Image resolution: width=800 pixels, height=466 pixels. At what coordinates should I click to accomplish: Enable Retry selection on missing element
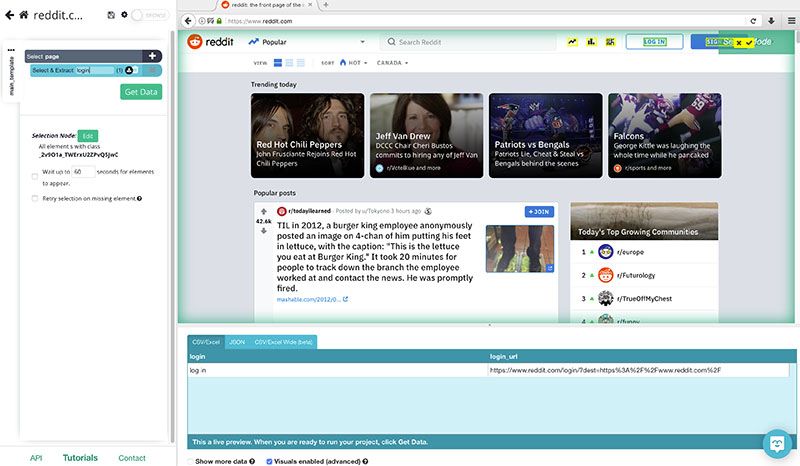click(x=35, y=199)
